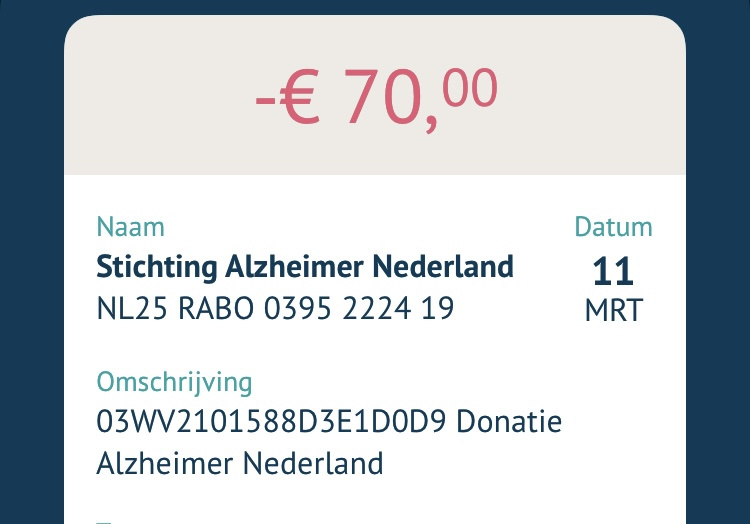
Task: Click the second description line Alzheimer Nederland
Action: 240,463
